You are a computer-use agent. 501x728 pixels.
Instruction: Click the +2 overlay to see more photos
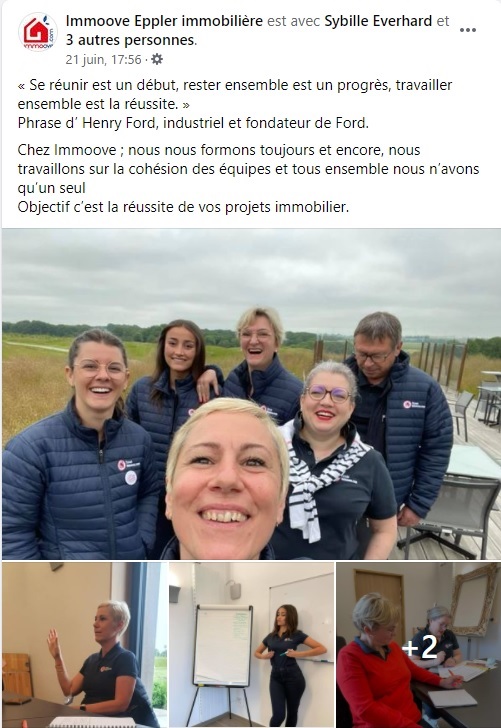point(420,646)
